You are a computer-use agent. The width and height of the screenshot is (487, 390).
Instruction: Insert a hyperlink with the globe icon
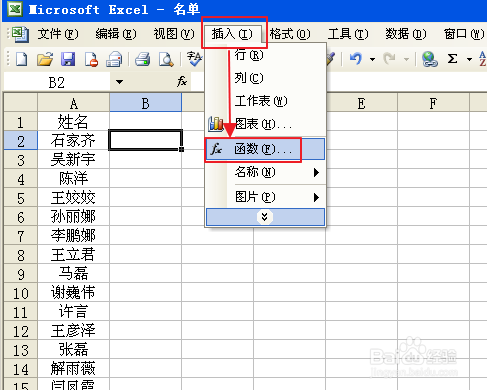tap(430, 59)
